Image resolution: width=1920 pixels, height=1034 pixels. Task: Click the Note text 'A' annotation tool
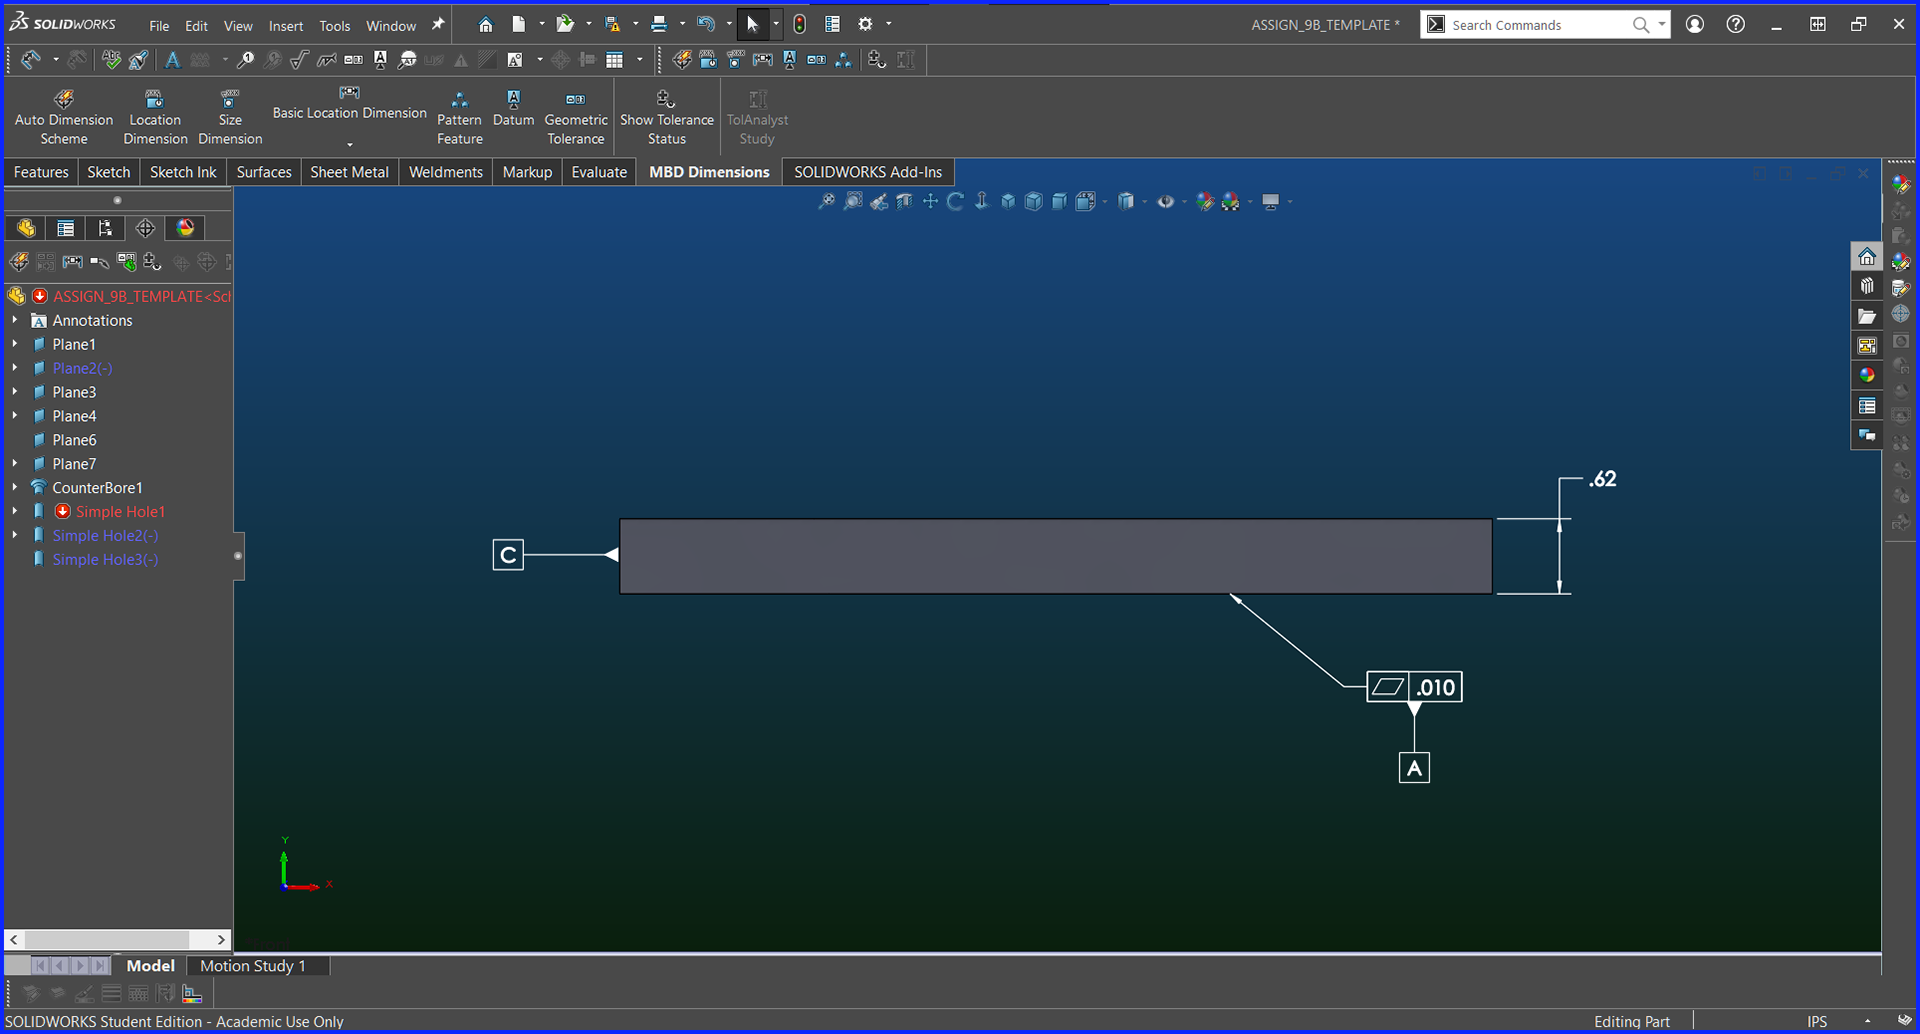[173, 60]
